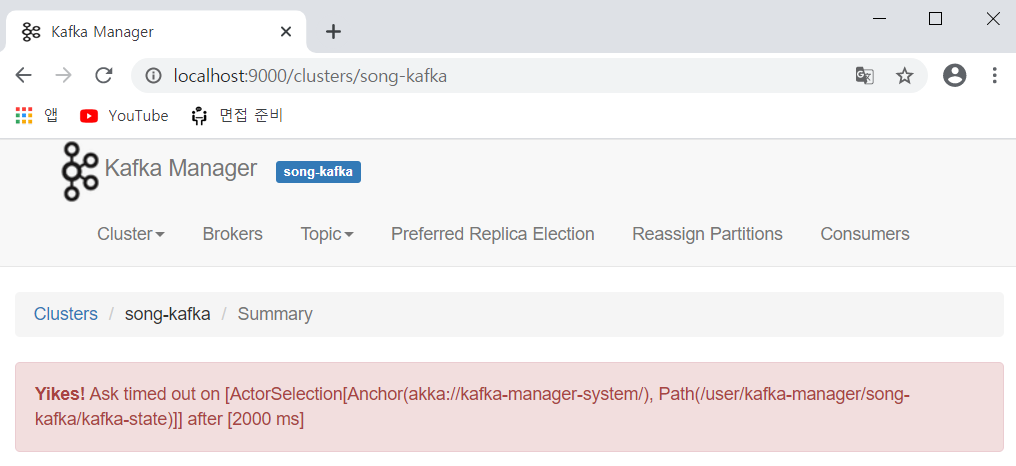
Task: Go back using the browser back arrow
Action: tap(24, 76)
